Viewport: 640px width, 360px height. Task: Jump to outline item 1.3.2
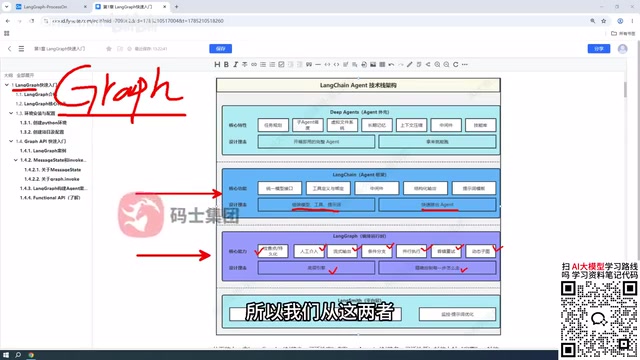[42, 132]
